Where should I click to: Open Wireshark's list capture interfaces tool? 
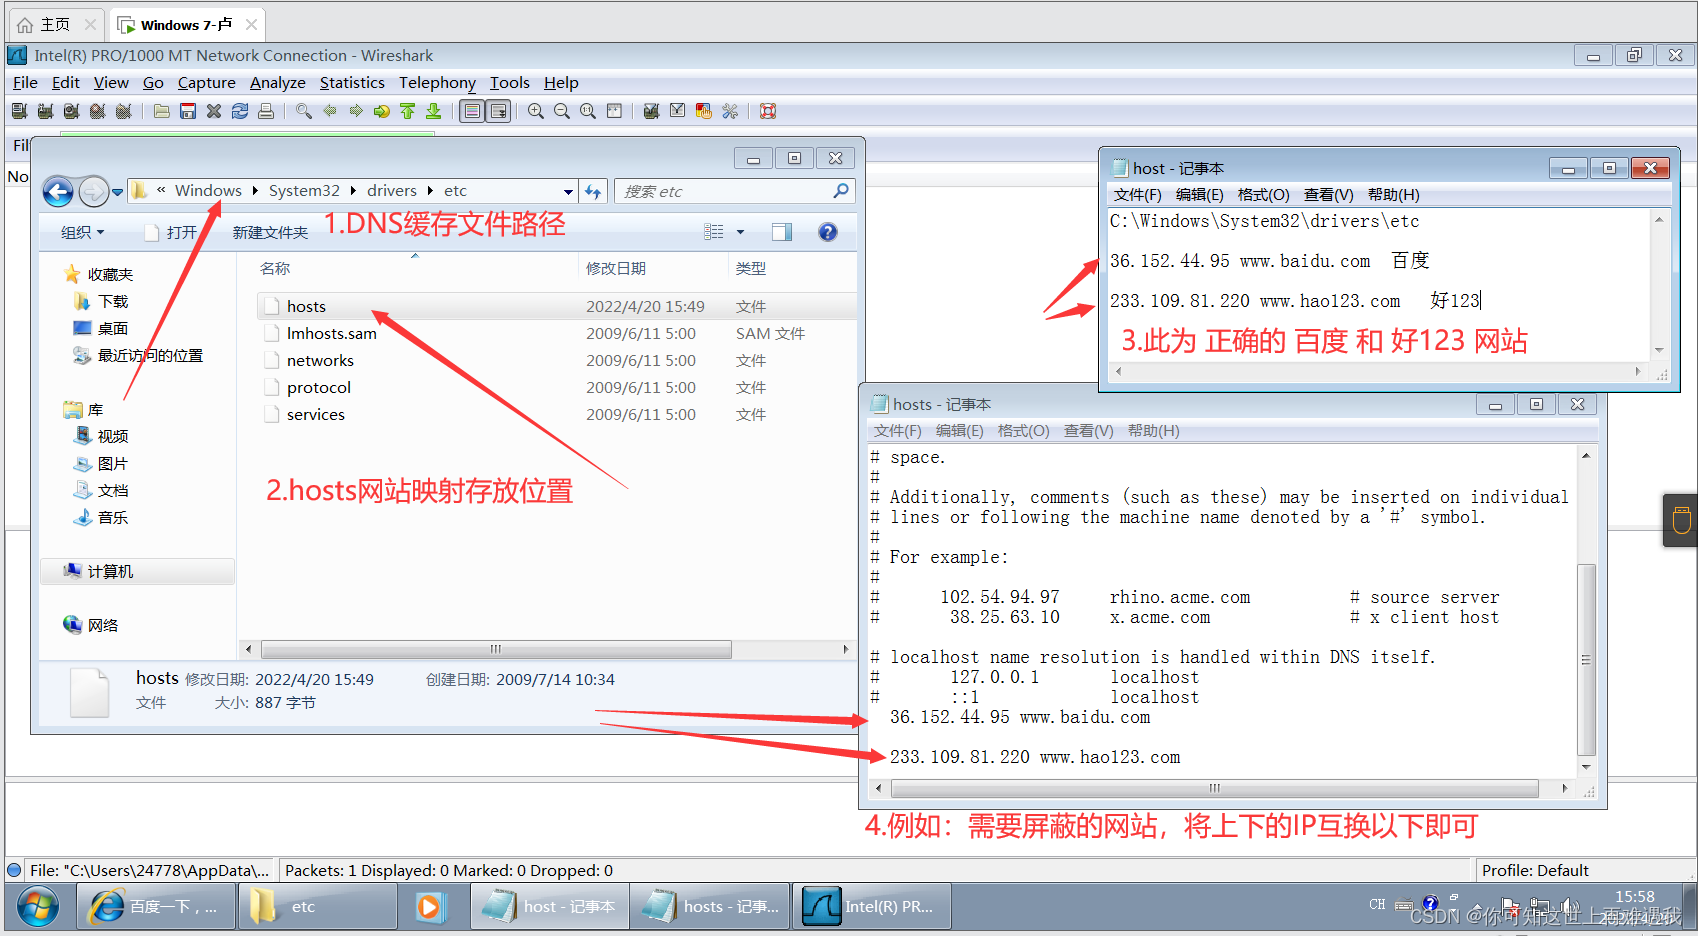(20, 111)
